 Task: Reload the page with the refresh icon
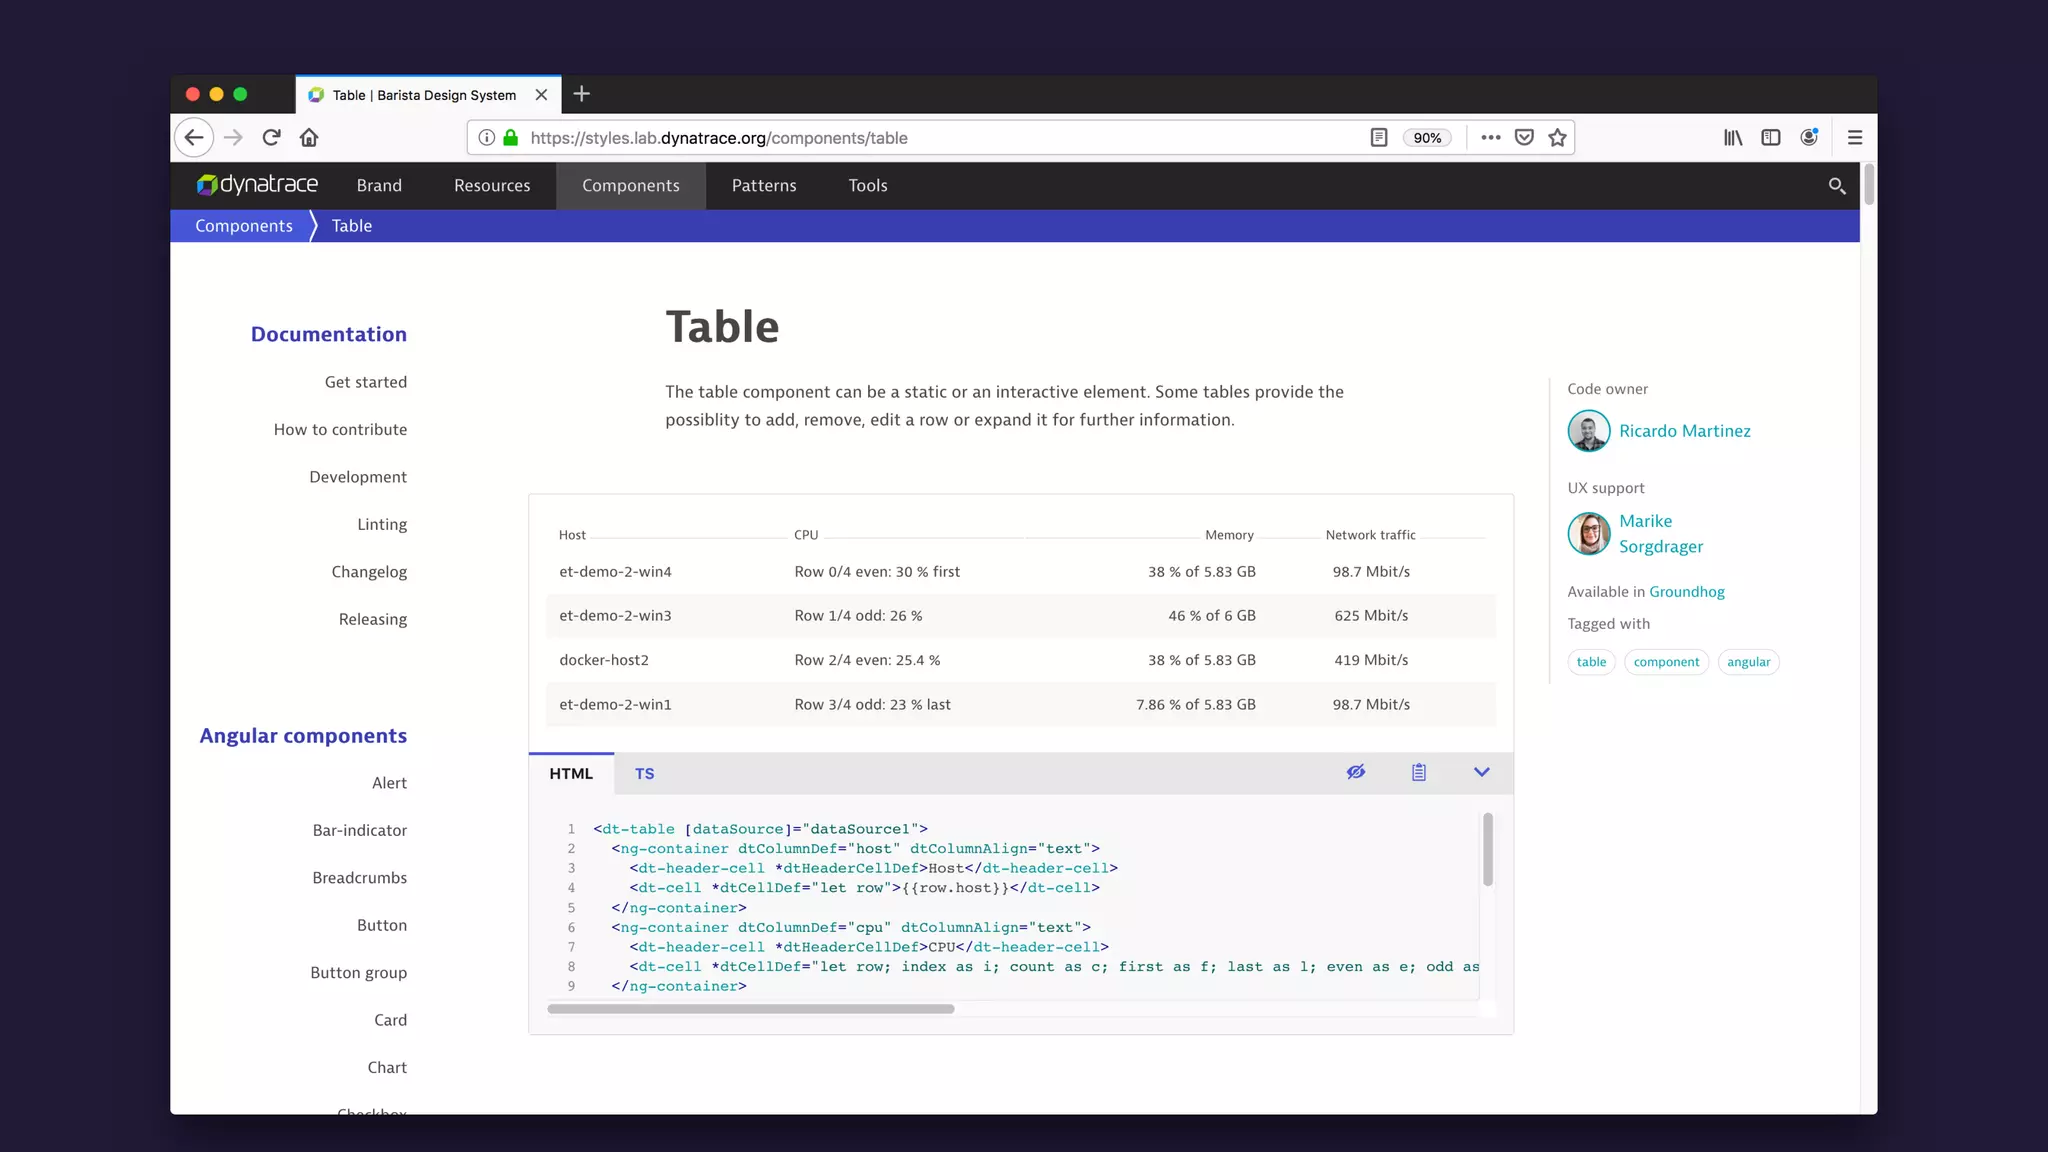(x=271, y=137)
